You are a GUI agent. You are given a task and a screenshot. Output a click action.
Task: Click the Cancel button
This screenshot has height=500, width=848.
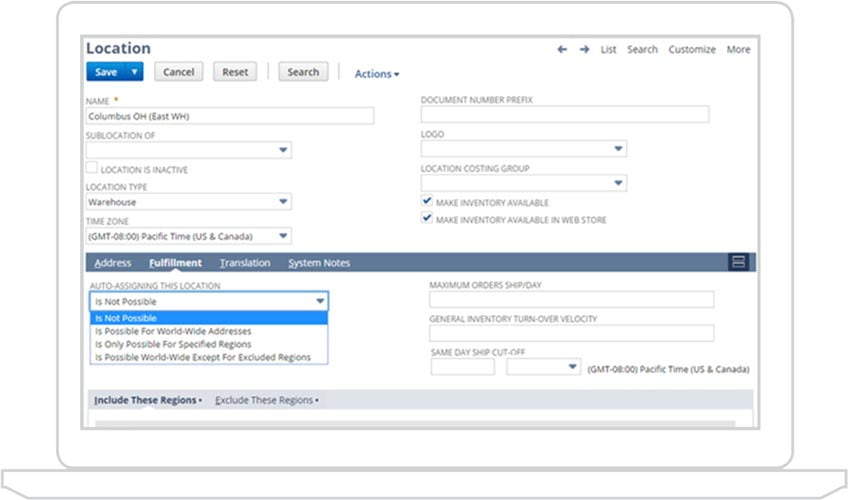179,72
